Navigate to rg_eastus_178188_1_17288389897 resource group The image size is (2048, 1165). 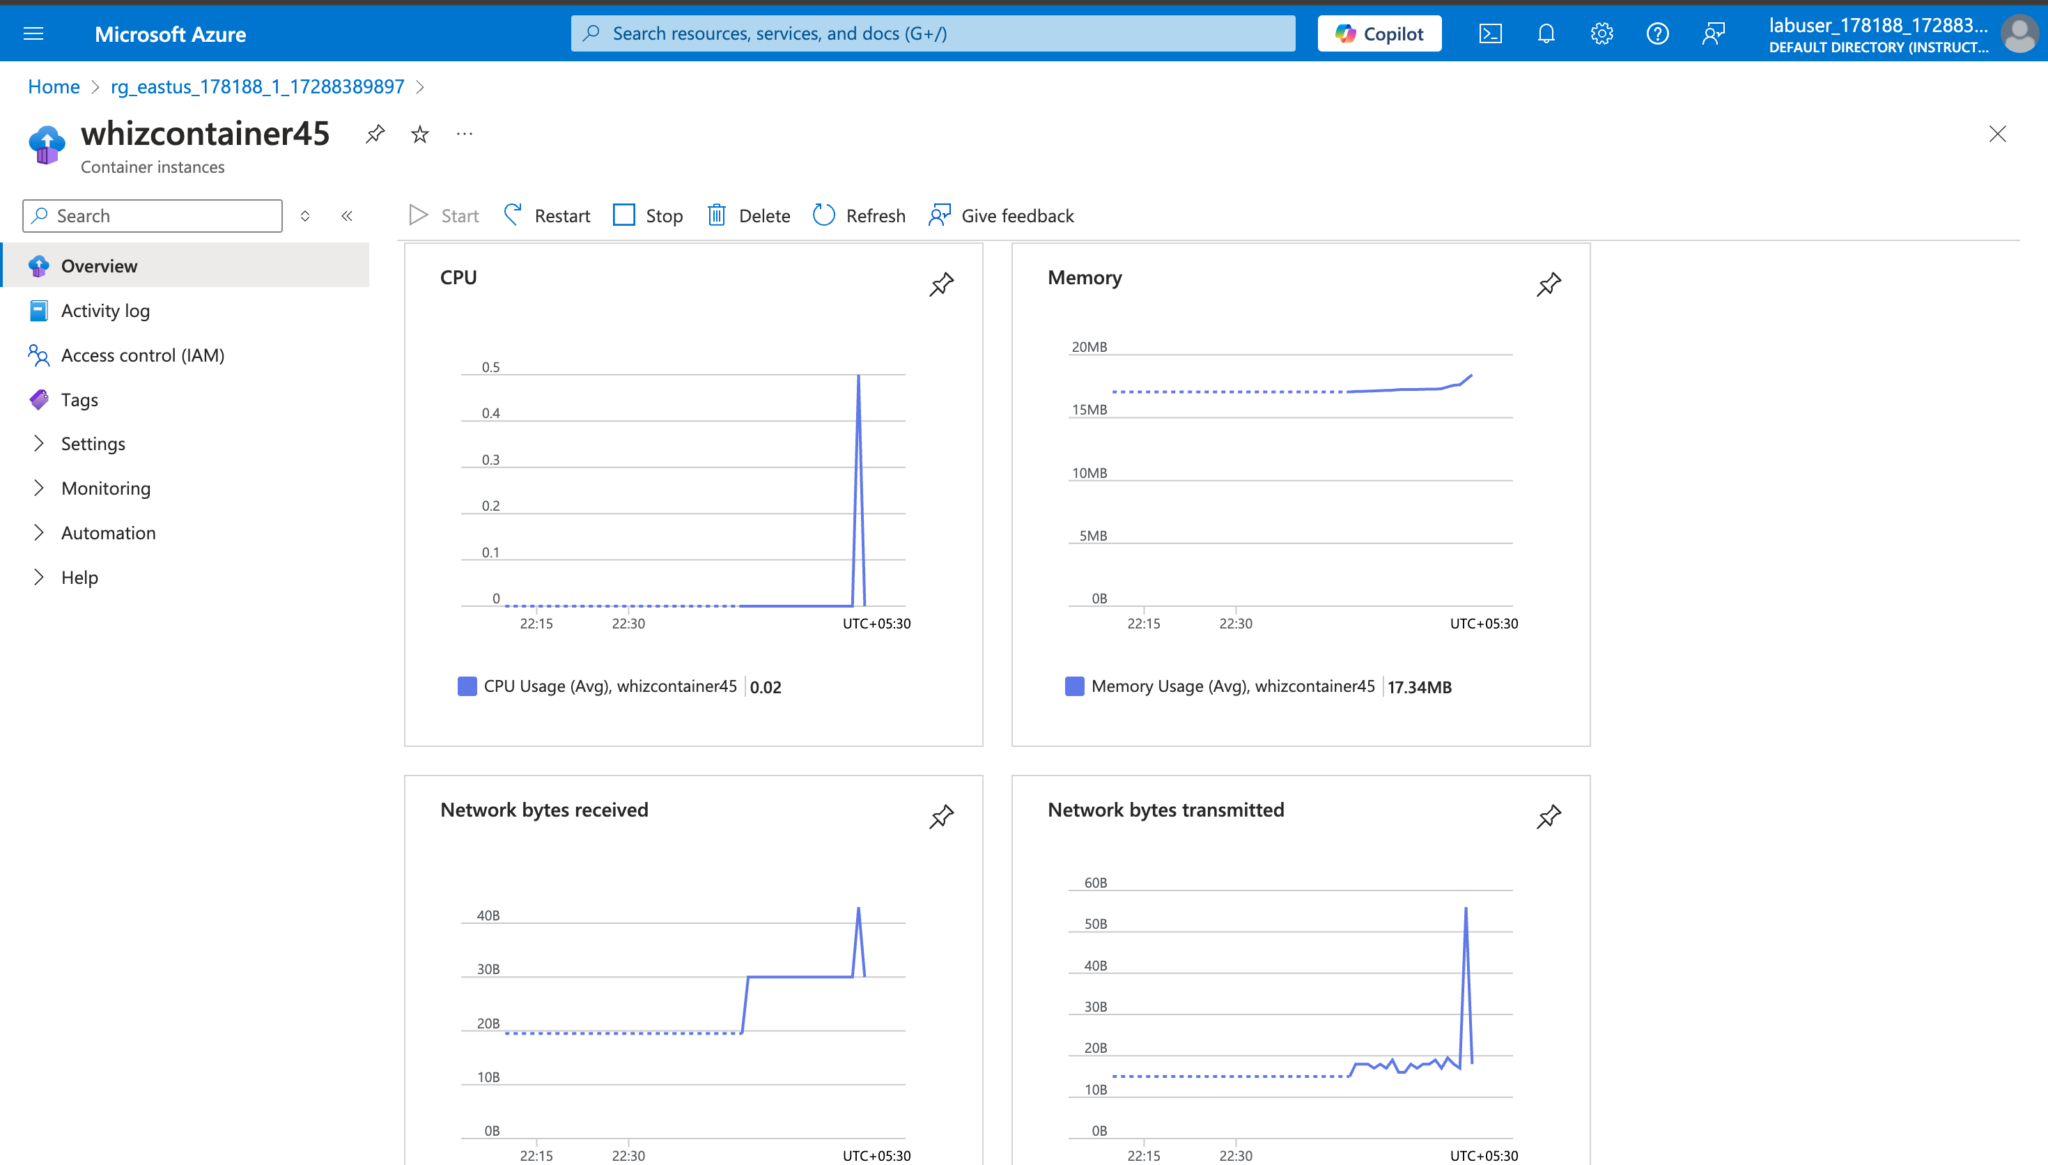pyautogui.click(x=256, y=86)
